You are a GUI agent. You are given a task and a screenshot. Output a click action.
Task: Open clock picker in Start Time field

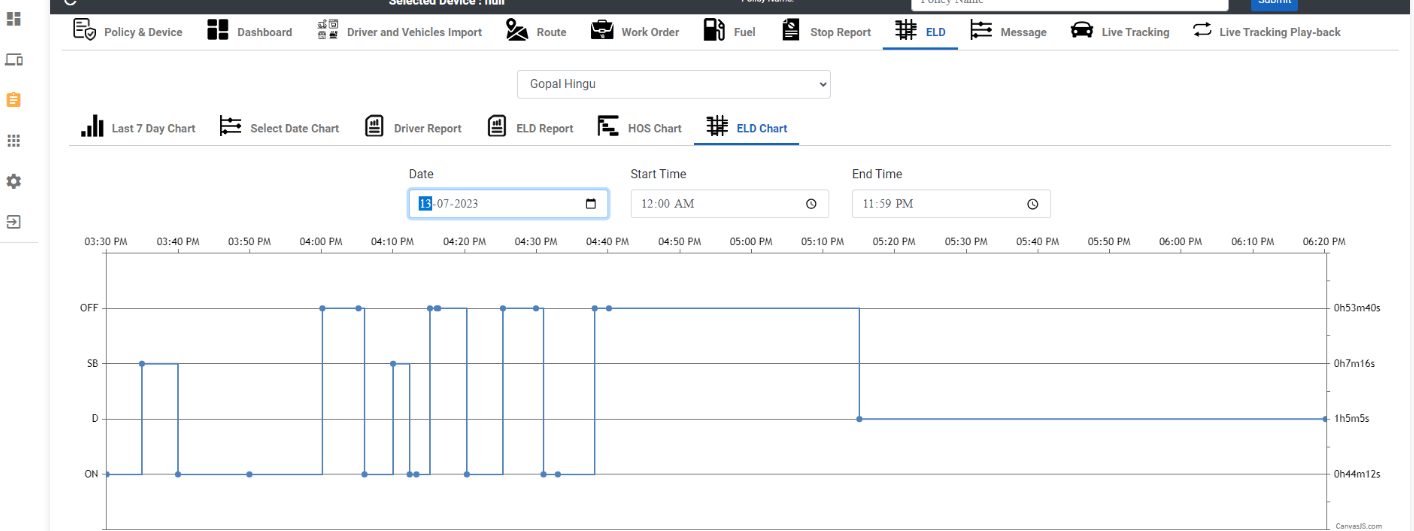pyautogui.click(x=811, y=204)
